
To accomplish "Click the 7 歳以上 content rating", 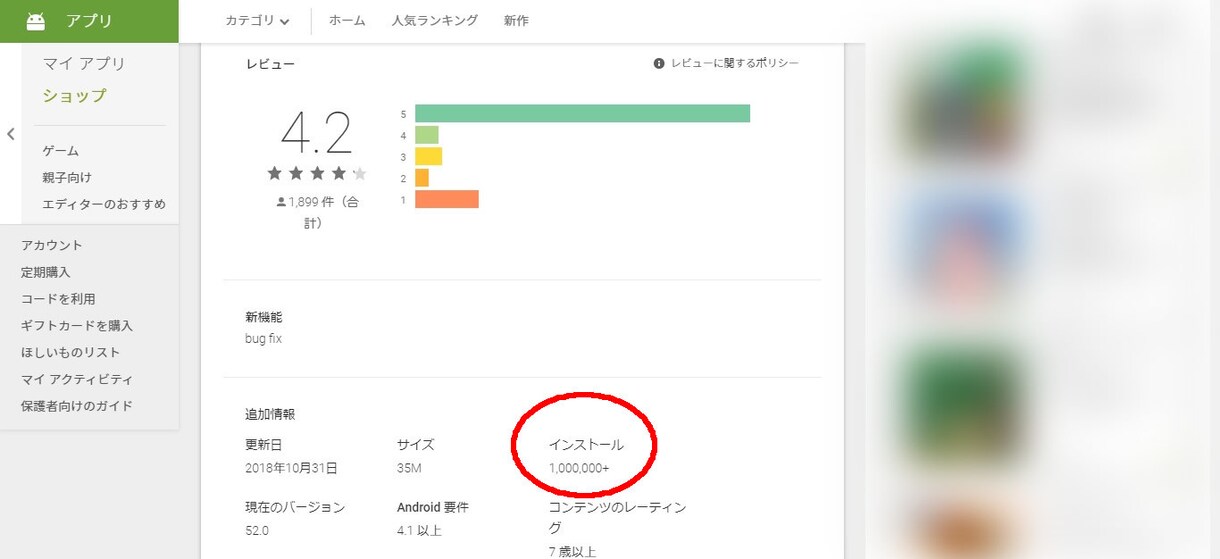I will coord(572,552).
